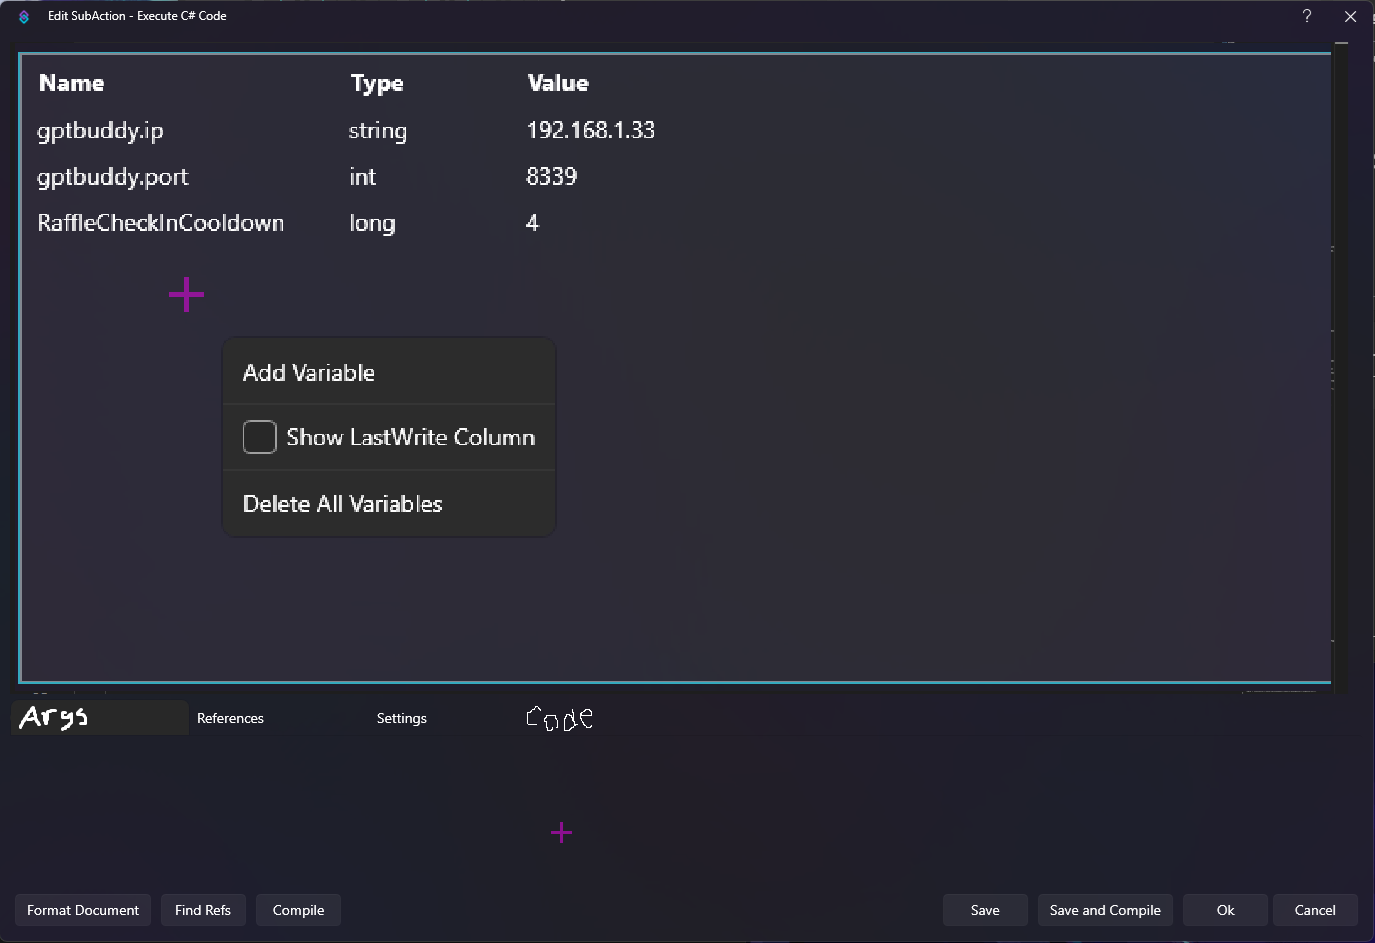1375x943 pixels.
Task: Close the Edit SubAction dialog
Action: pos(1350,16)
